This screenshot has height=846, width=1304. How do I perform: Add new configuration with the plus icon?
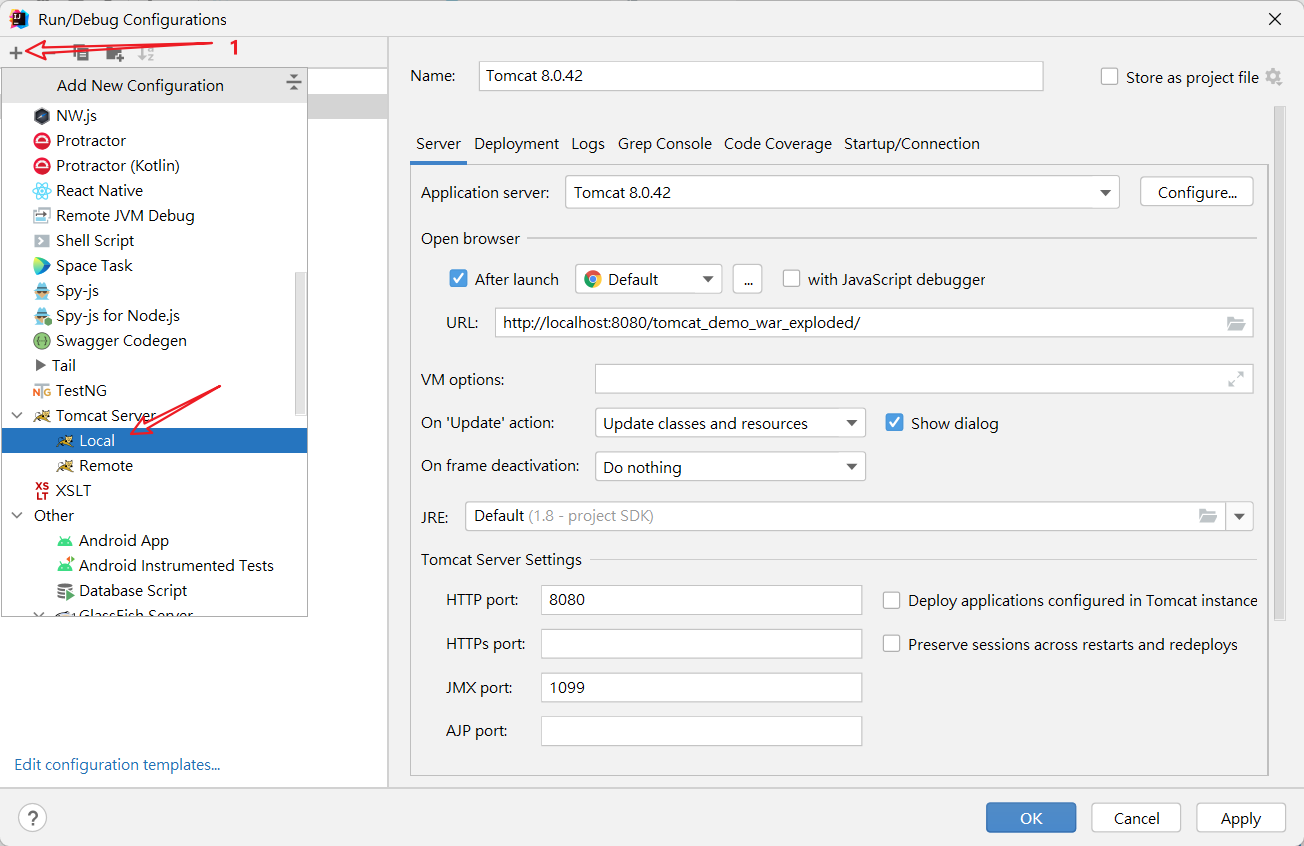16,52
